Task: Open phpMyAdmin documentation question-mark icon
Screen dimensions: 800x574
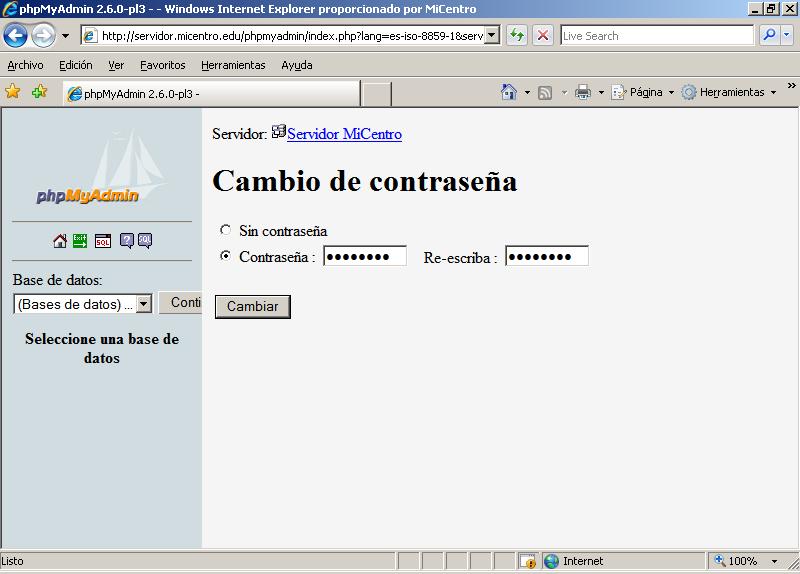Action: pyautogui.click(x=127, y=241)
